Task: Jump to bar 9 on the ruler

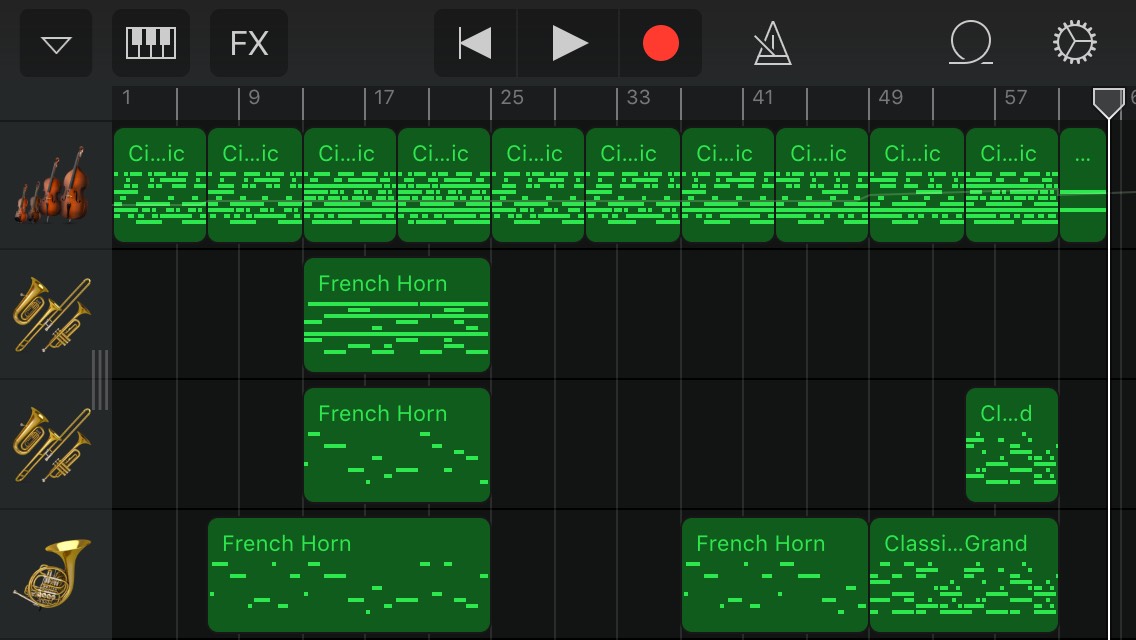Action: (x=254, y=97)
